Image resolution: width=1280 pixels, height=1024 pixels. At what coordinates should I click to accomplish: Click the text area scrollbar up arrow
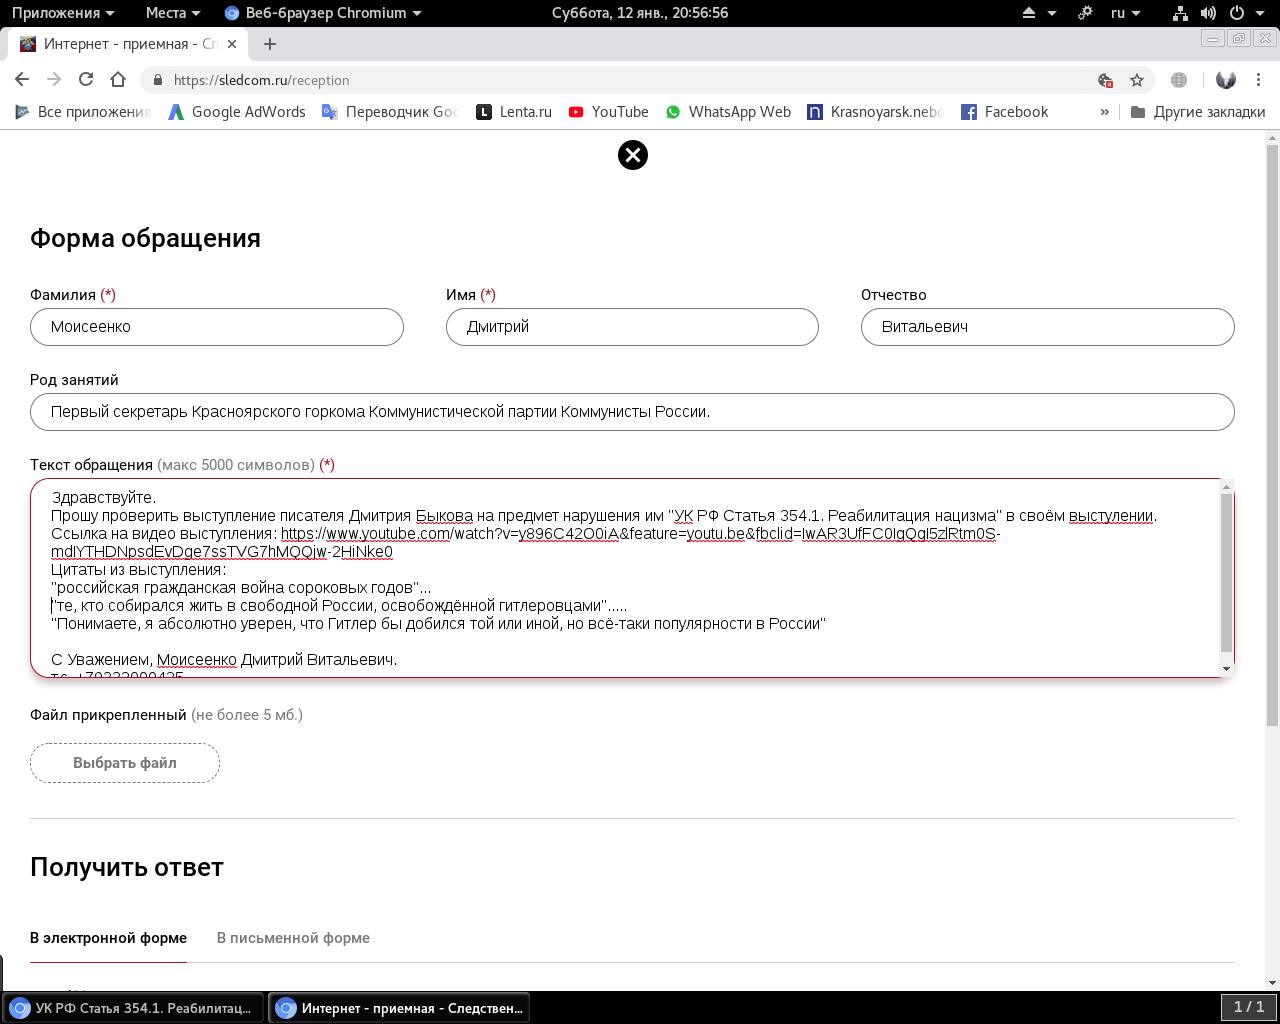click(1227, 487)
